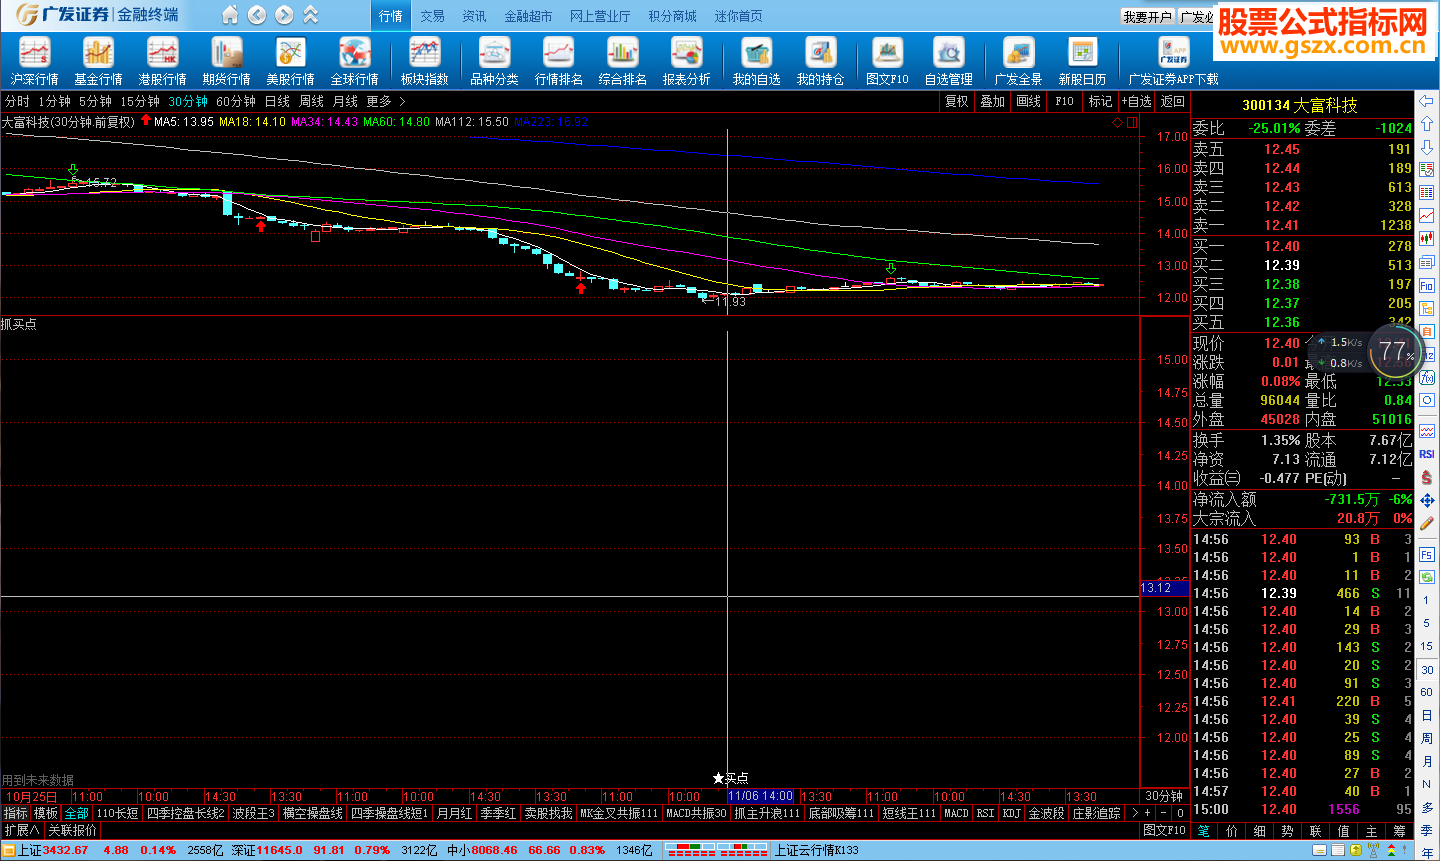Click the 模板 button
Screen dimensions: 1440x861
pos(46,813)
